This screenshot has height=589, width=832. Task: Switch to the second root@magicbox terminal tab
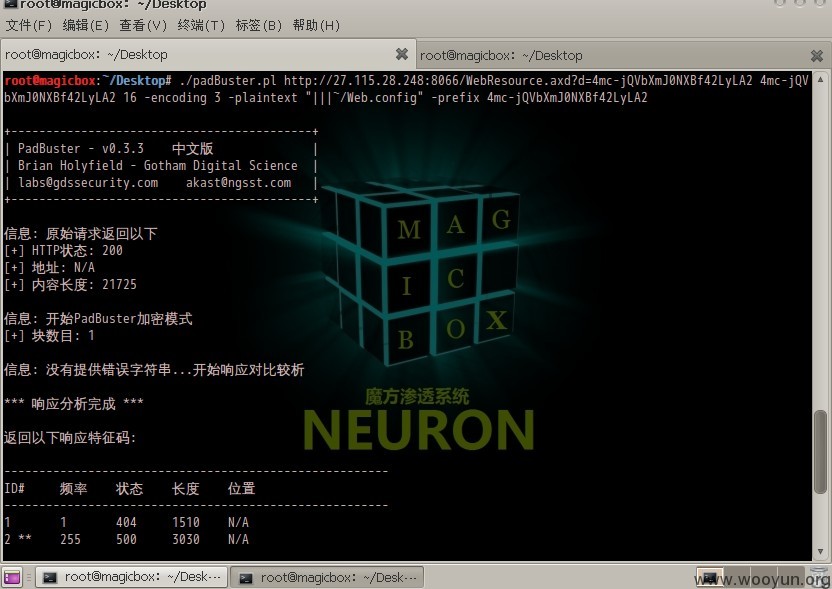coord(623,55)
